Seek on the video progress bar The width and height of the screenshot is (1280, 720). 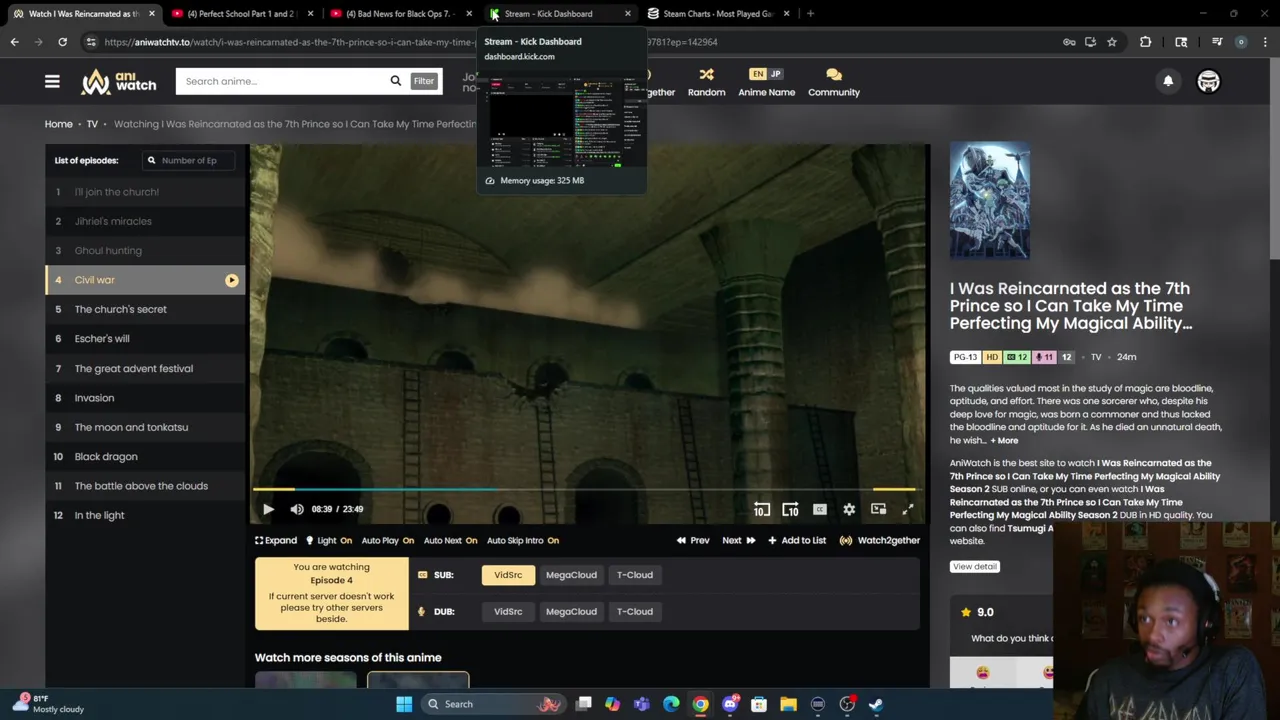point(583,489)
